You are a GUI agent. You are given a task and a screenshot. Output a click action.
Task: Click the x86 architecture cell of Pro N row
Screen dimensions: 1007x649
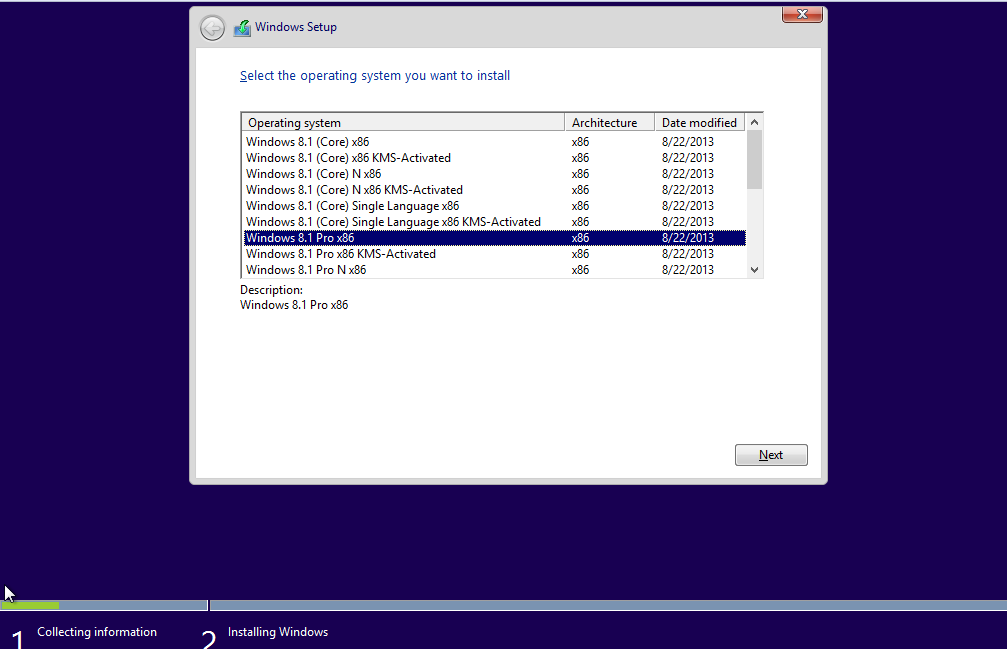pyautogui.click(x=581, y=270)
